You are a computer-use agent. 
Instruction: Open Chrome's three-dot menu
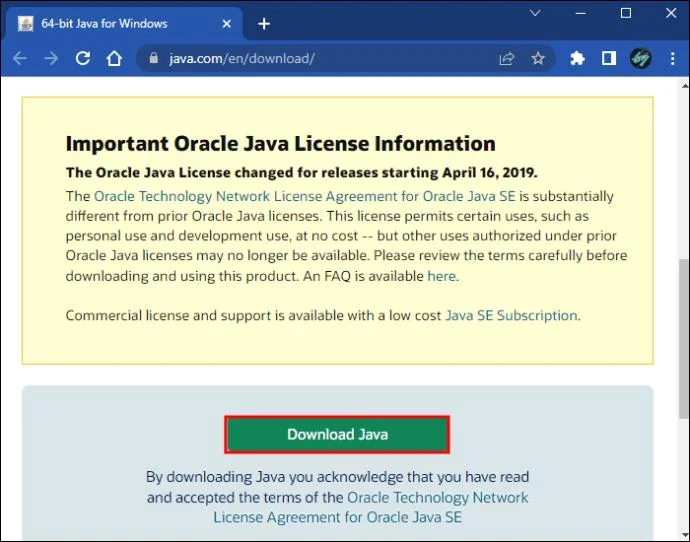[672, 58]
